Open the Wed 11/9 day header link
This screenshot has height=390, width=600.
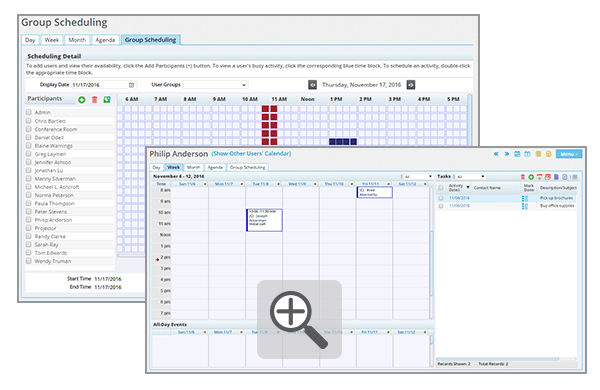click(x=297, y=184)
